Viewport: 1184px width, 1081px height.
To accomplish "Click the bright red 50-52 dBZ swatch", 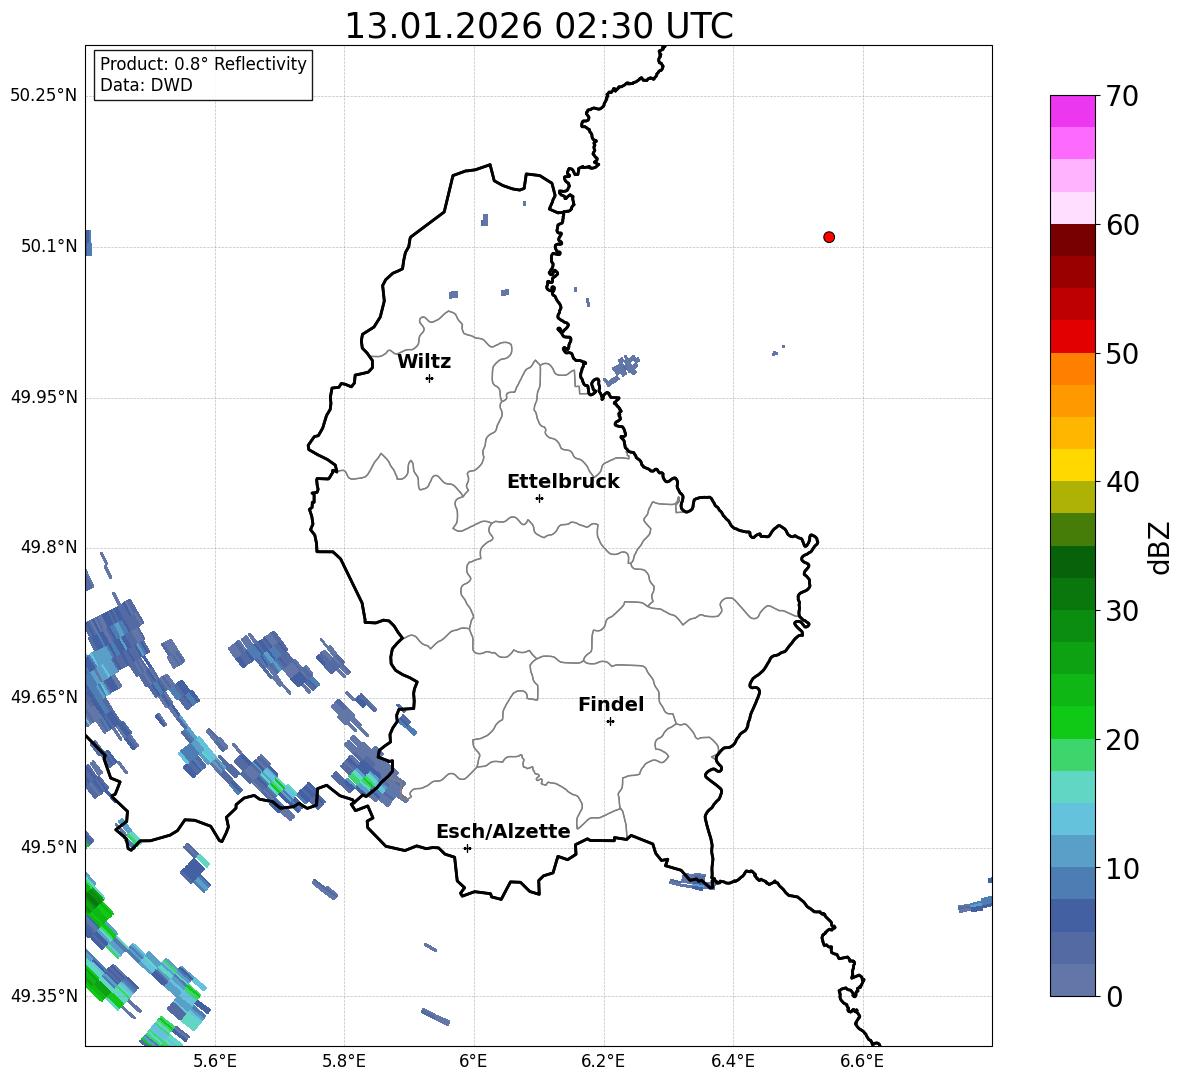I will click(1072, 337).
